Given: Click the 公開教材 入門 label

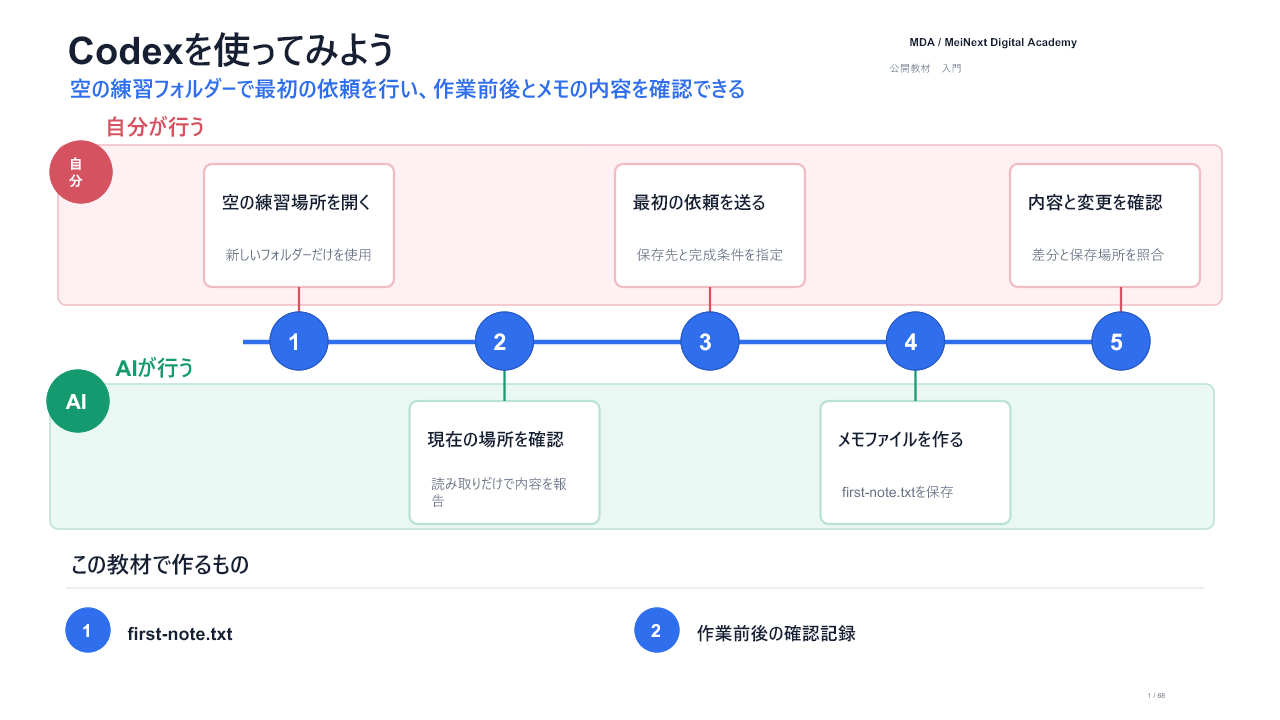Looking at the screenshot, I should 925,68.
